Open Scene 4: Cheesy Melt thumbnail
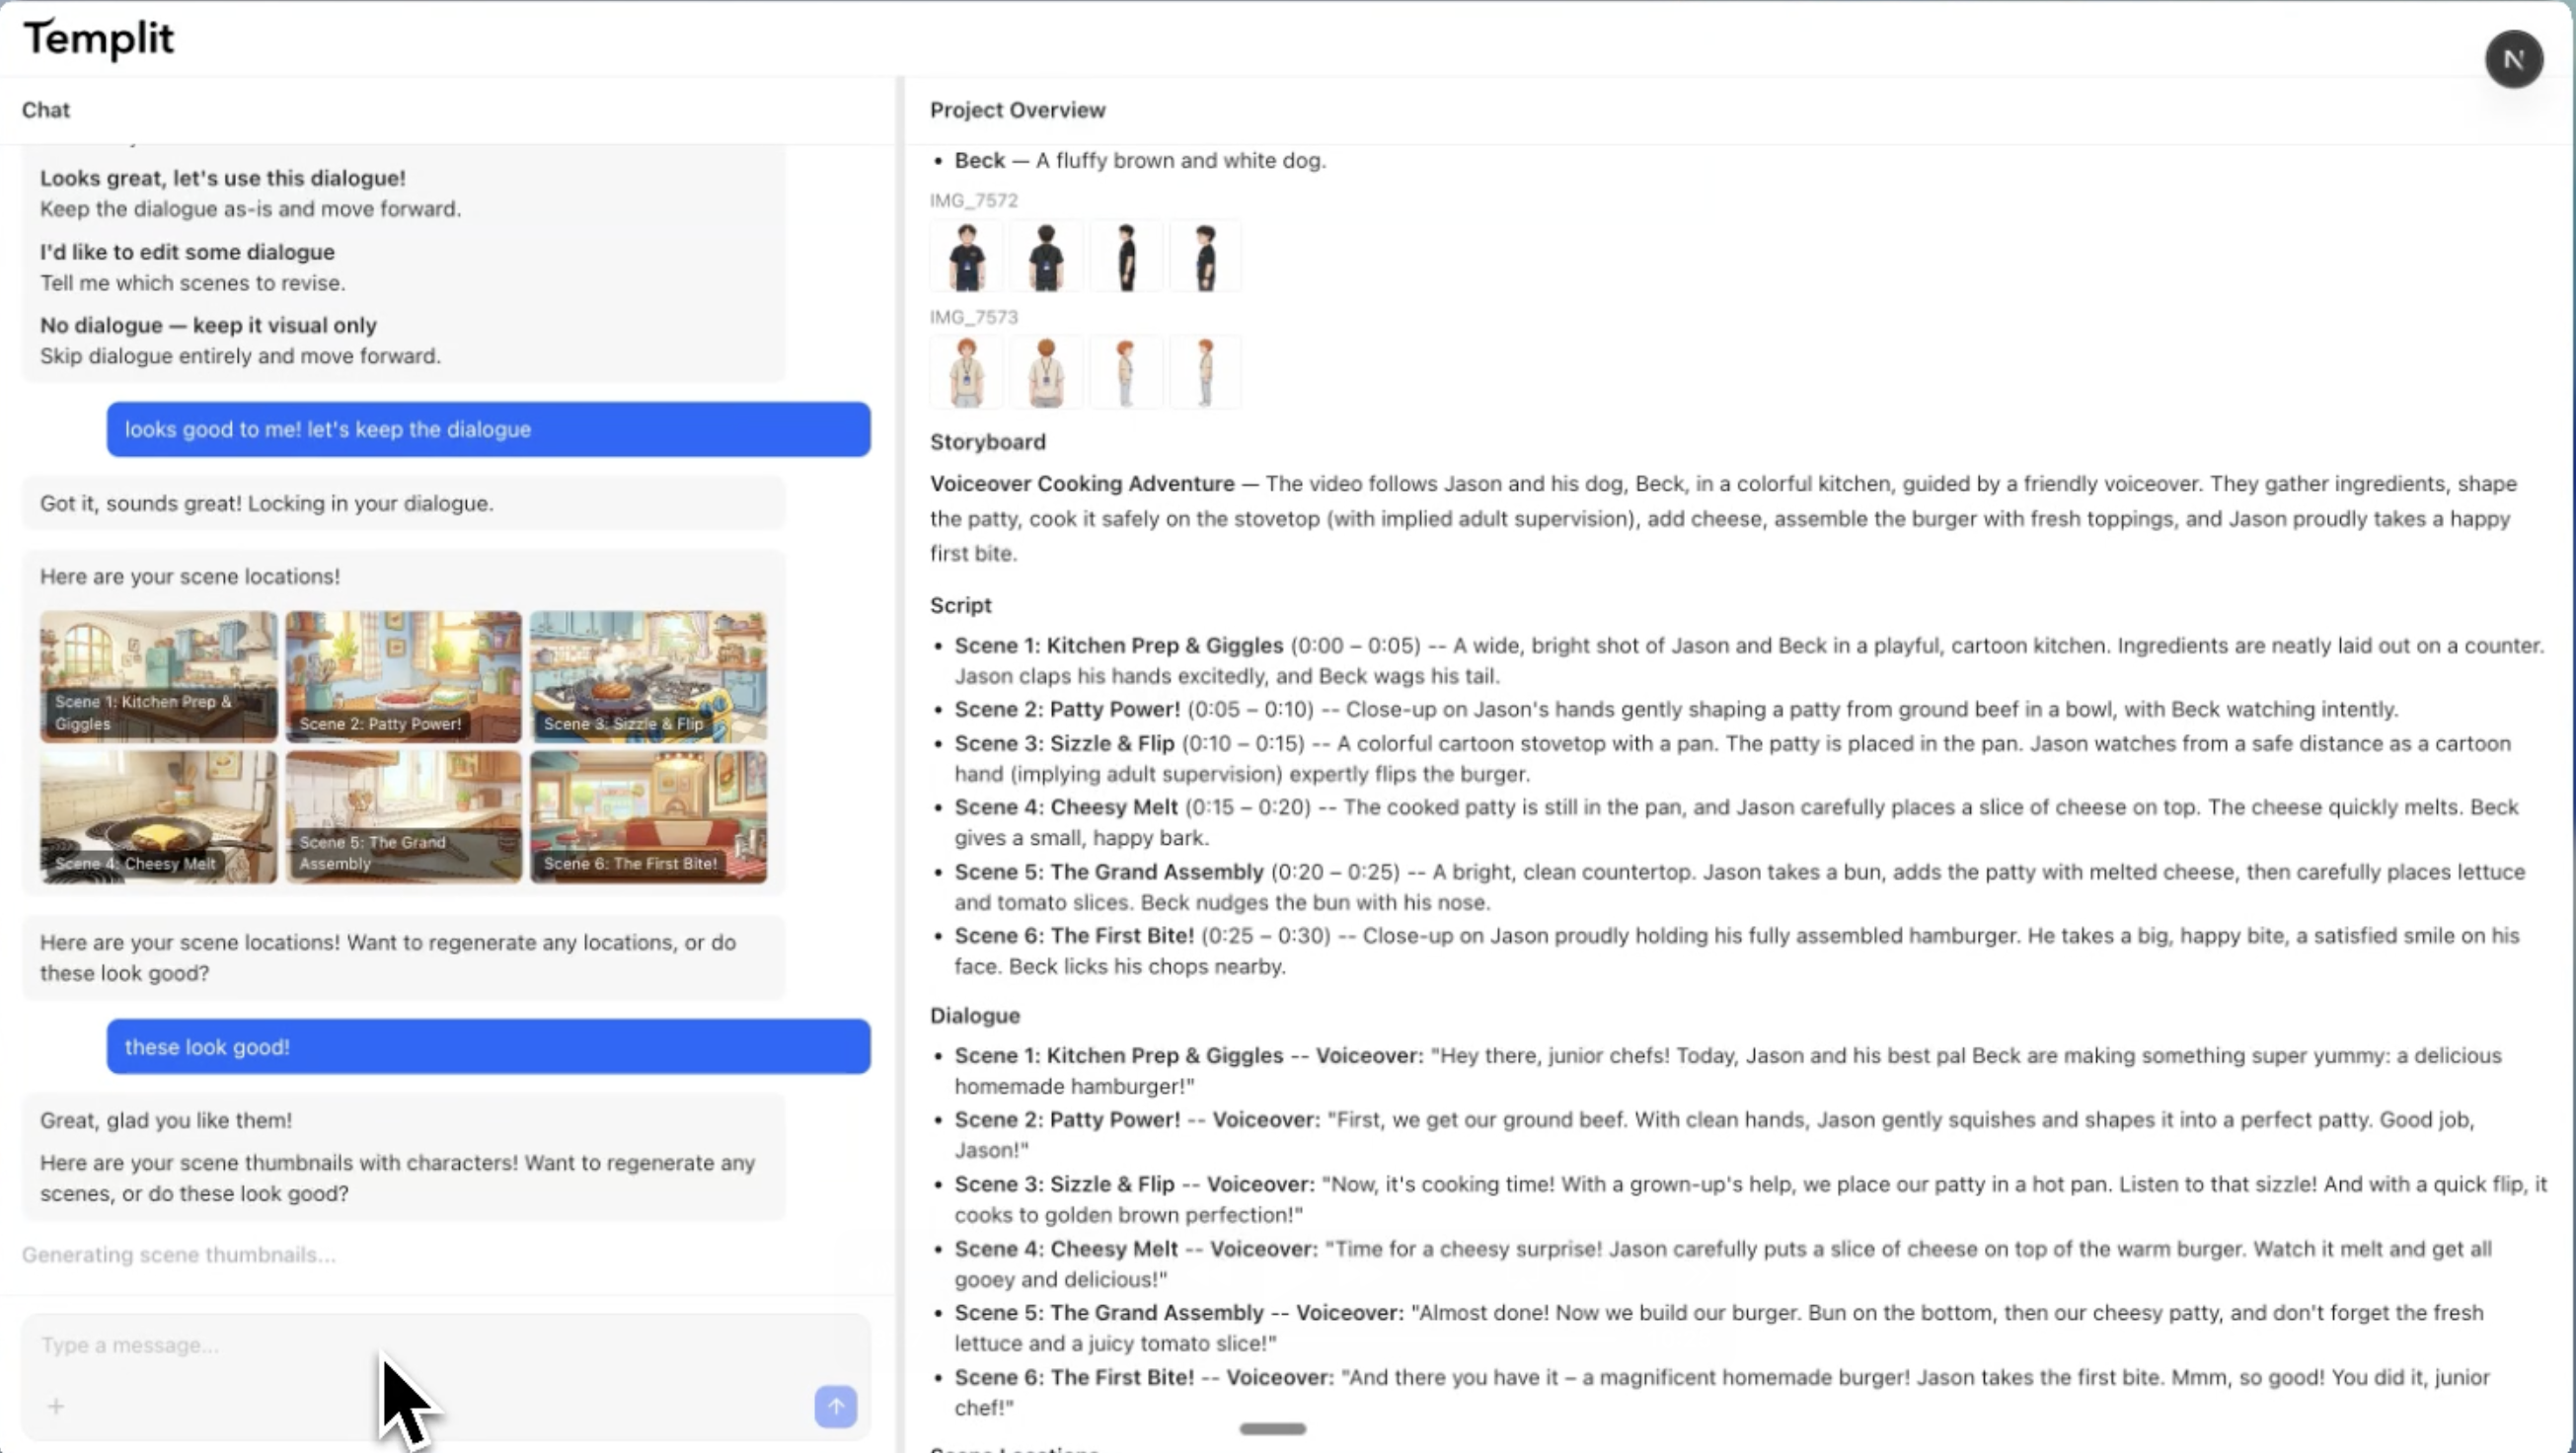The image size is (2576, 1453). [x=158, y=816]
